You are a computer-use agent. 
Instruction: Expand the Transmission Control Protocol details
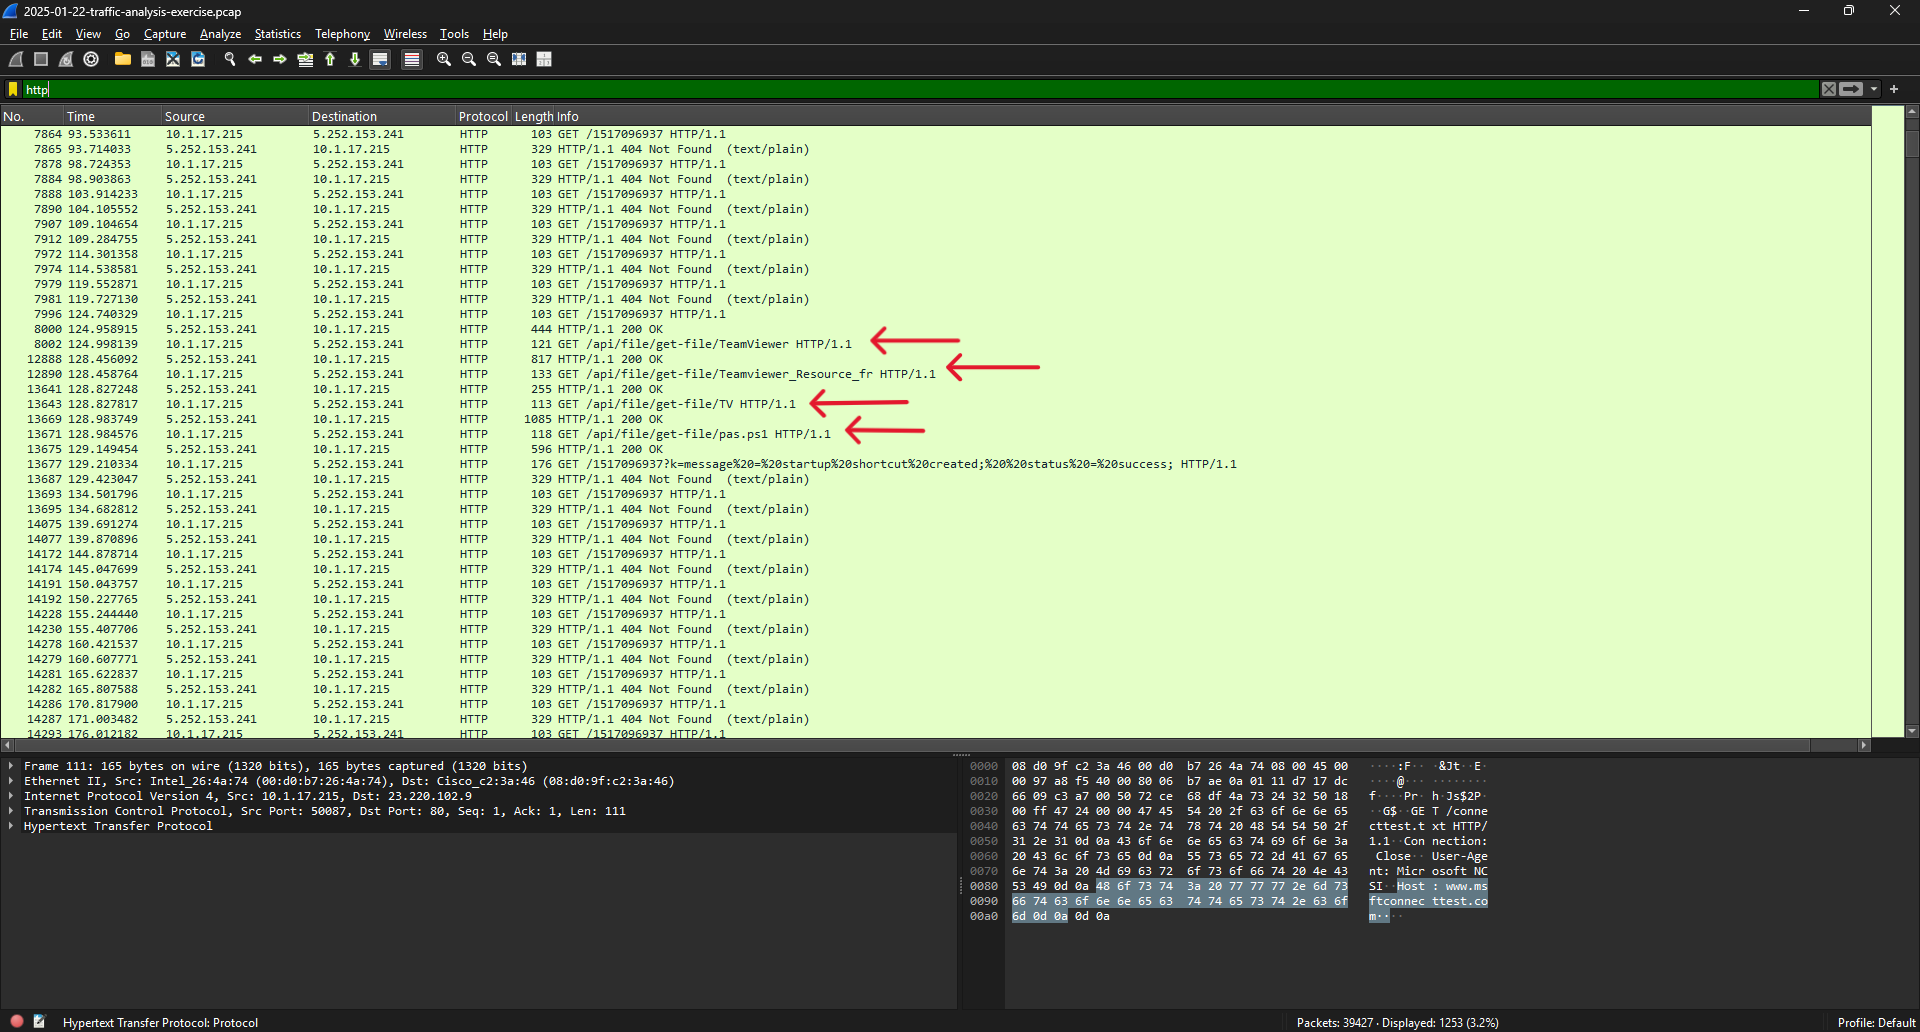[11, 812]
